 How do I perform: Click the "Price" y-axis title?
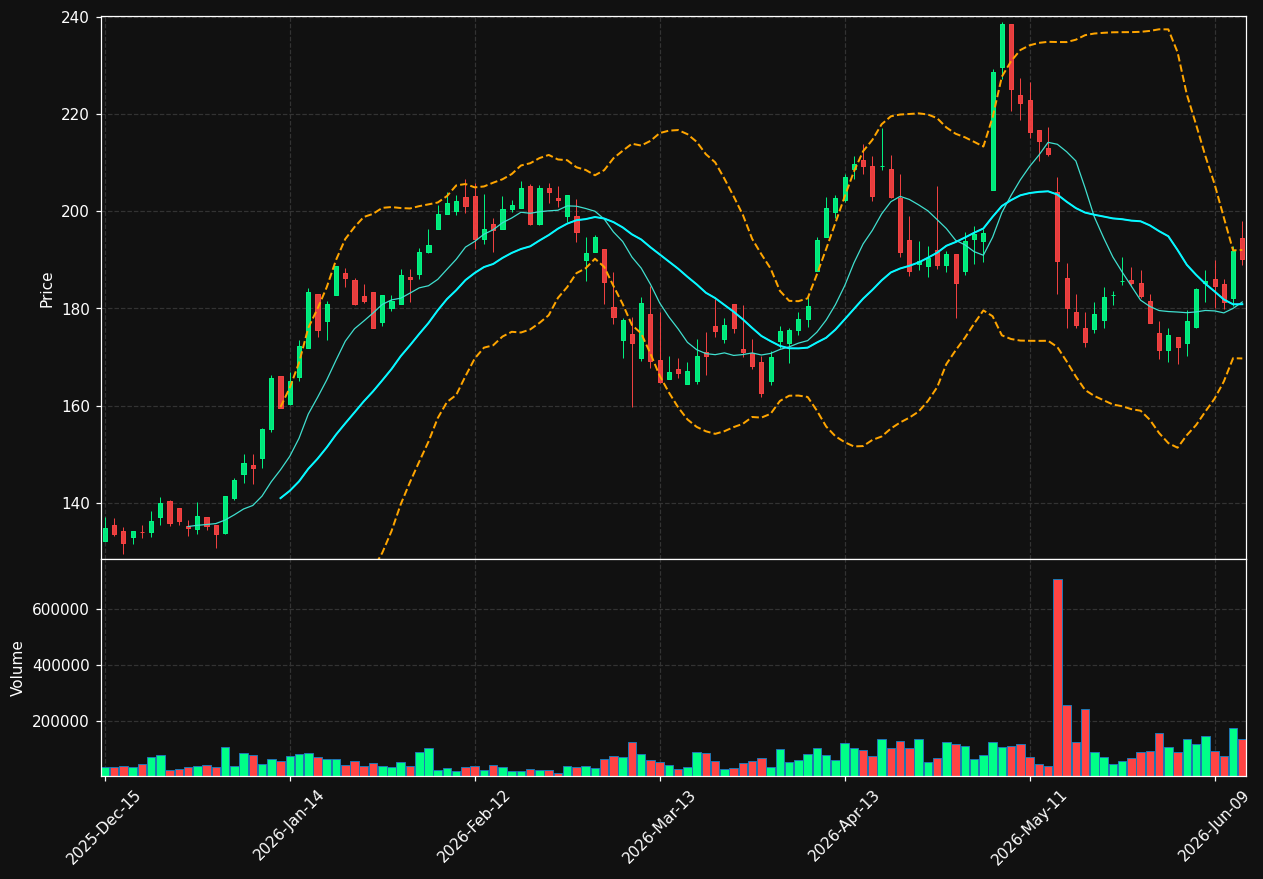click(x=47, y=289)
